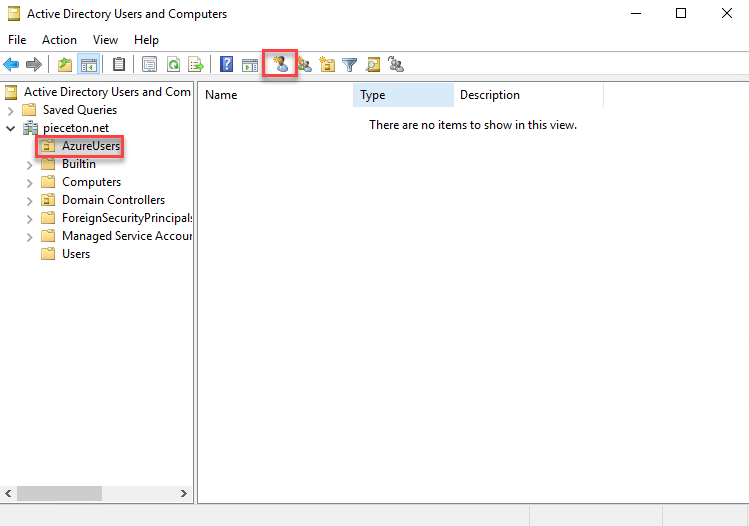Click the Back arrow in toolbar

pyautogui.click(x=11, y=64)
